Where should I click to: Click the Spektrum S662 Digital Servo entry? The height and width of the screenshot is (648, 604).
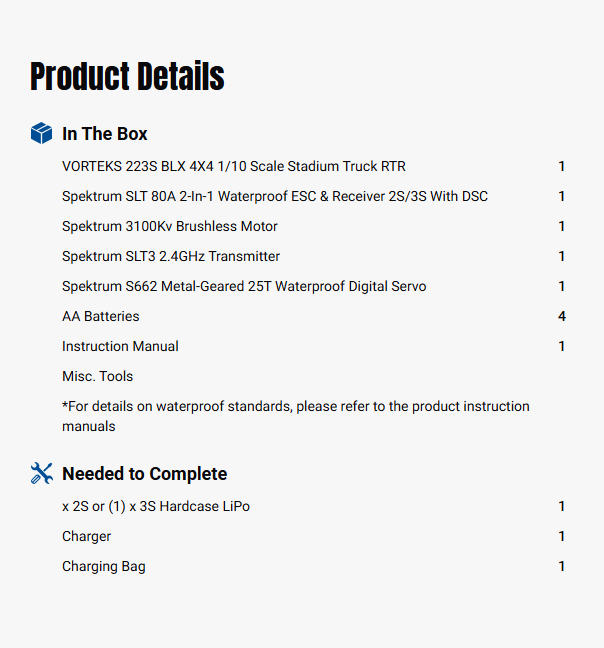[x=243, y=286]
